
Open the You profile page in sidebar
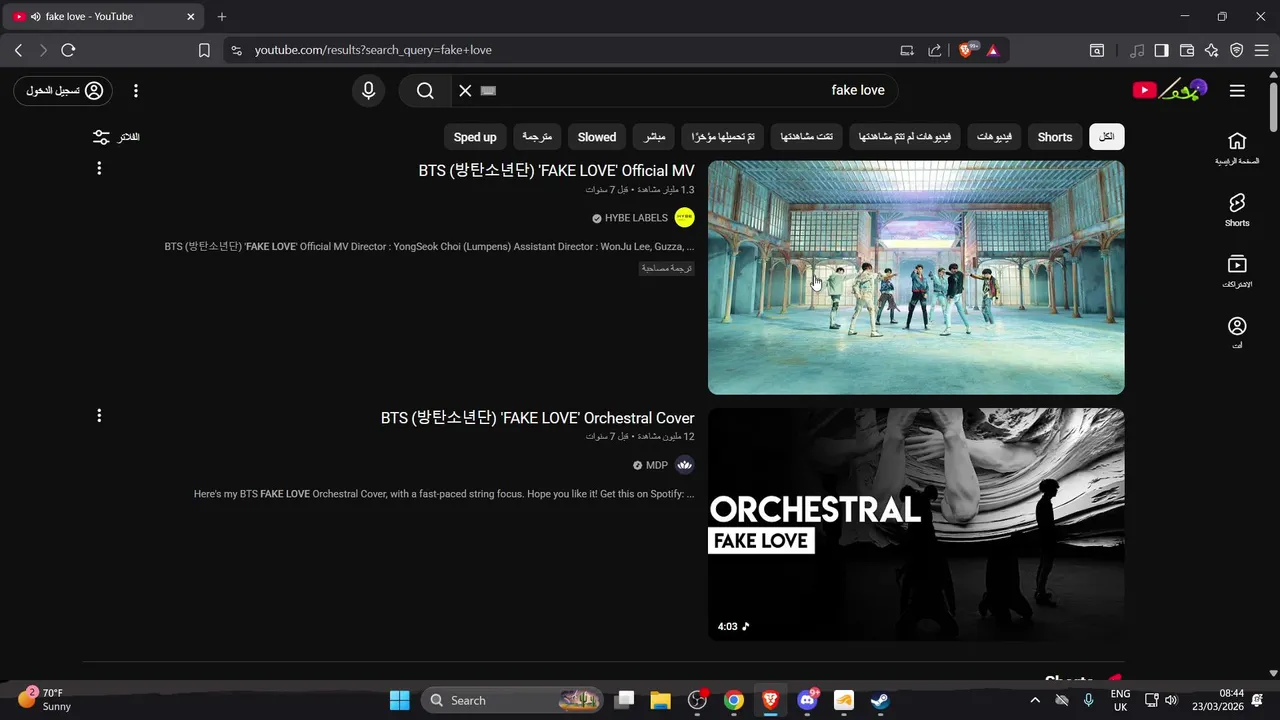pyautogui.click(x=1237, y=333)
